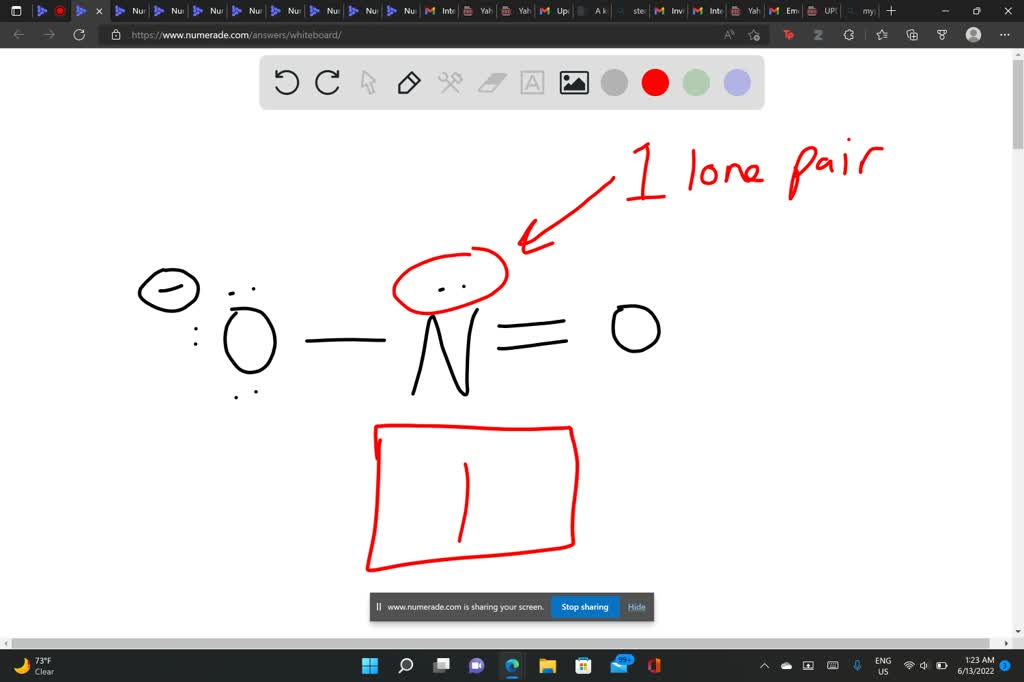Click the Undo arrow icon
Viewport: 1024px width, 682px height.
coord(287,83)
